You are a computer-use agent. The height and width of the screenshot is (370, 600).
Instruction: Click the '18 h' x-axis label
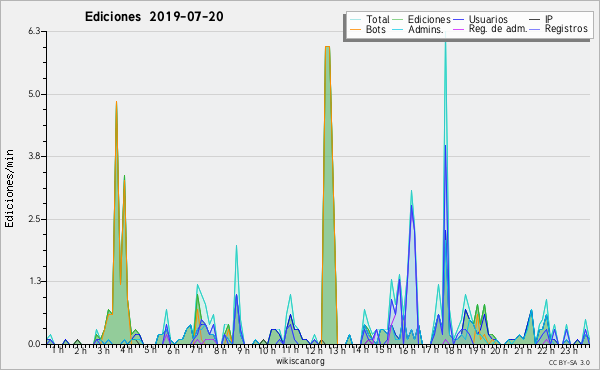(x=453, y=350)
